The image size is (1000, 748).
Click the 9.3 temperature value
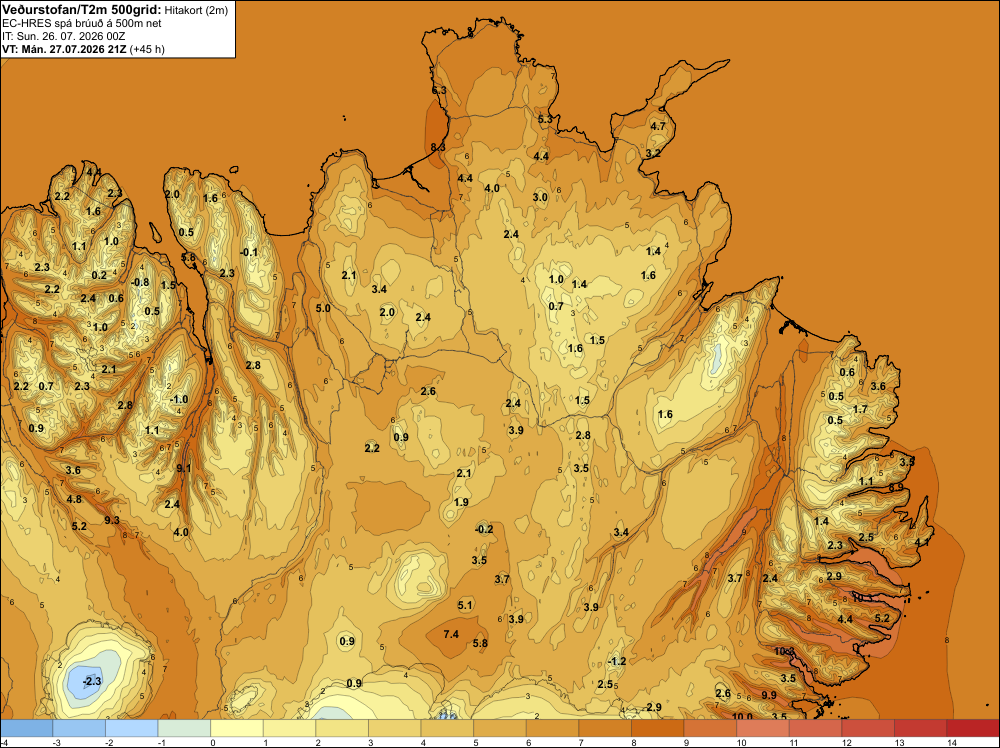tap(112, 520)
